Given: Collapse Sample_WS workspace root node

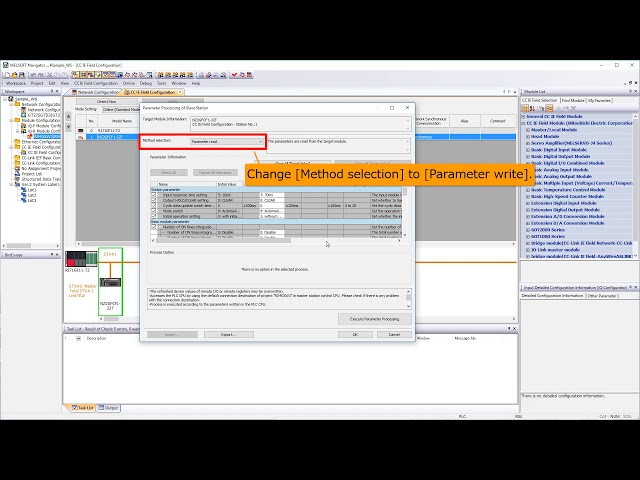Looking at the screenshot, I should 6,99.
